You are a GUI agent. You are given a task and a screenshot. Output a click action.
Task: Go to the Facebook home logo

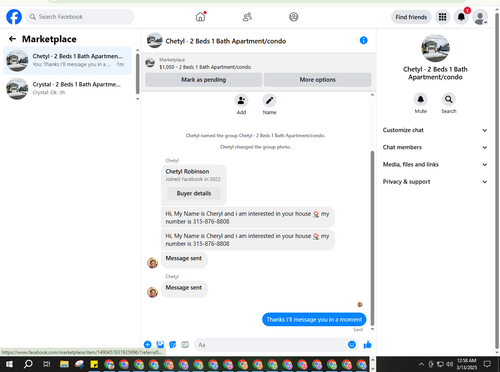pos(14,17)
